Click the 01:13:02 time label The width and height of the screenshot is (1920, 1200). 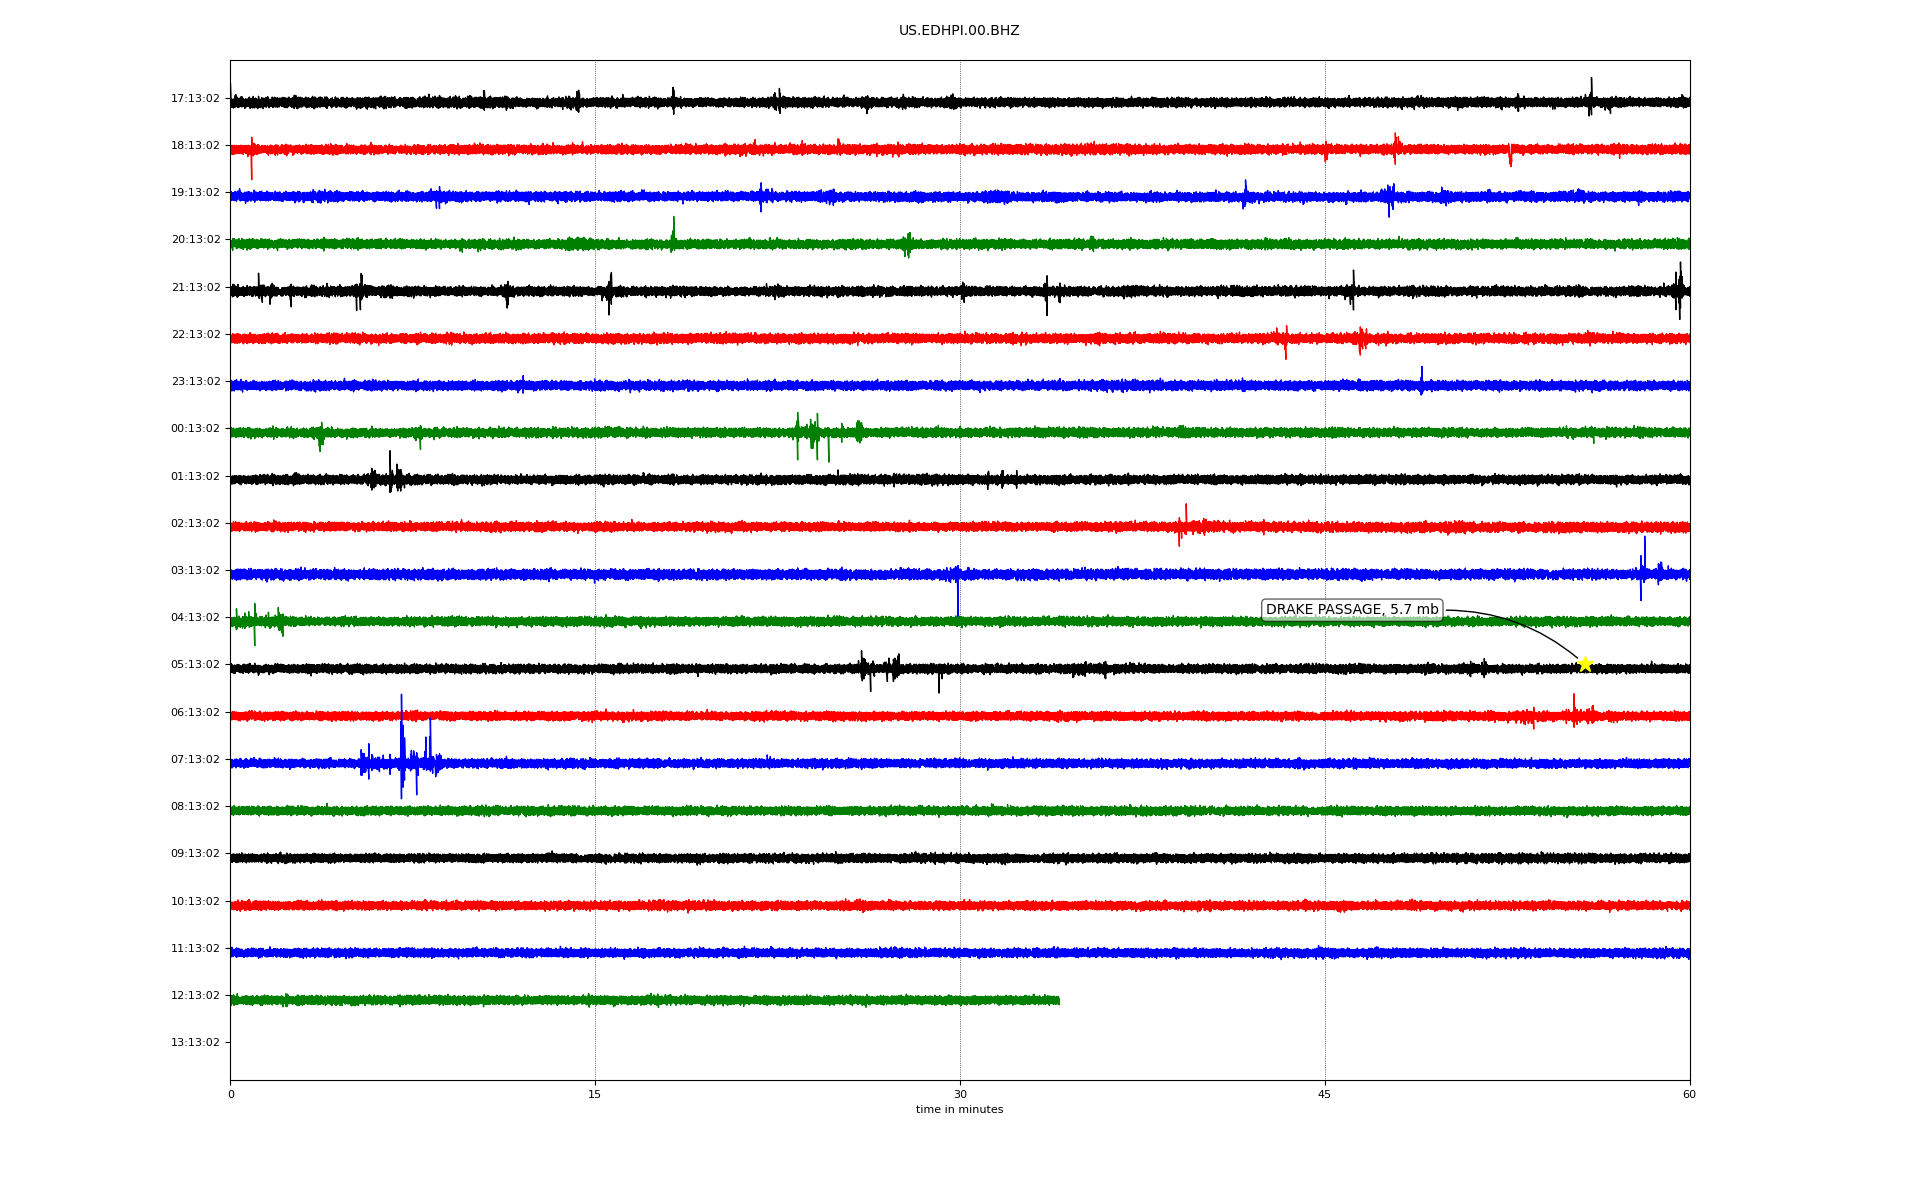[x=195, y=477]
